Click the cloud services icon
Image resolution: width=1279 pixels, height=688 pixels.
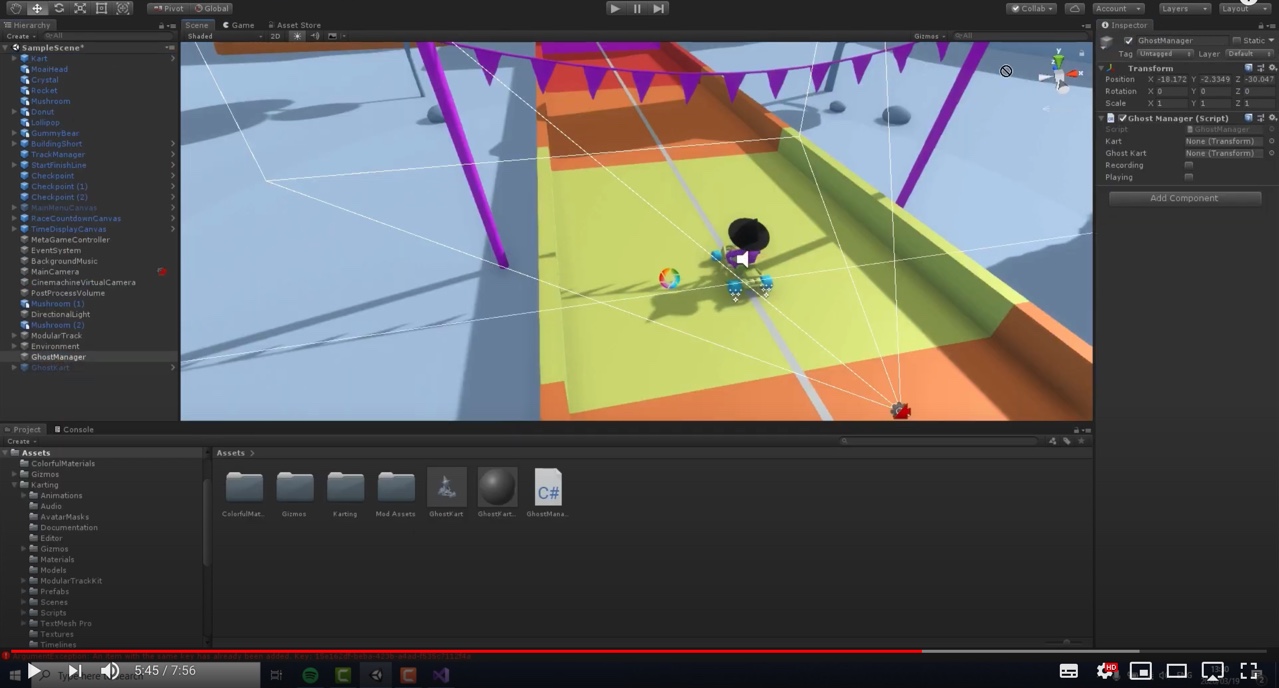click(1074, 8)
